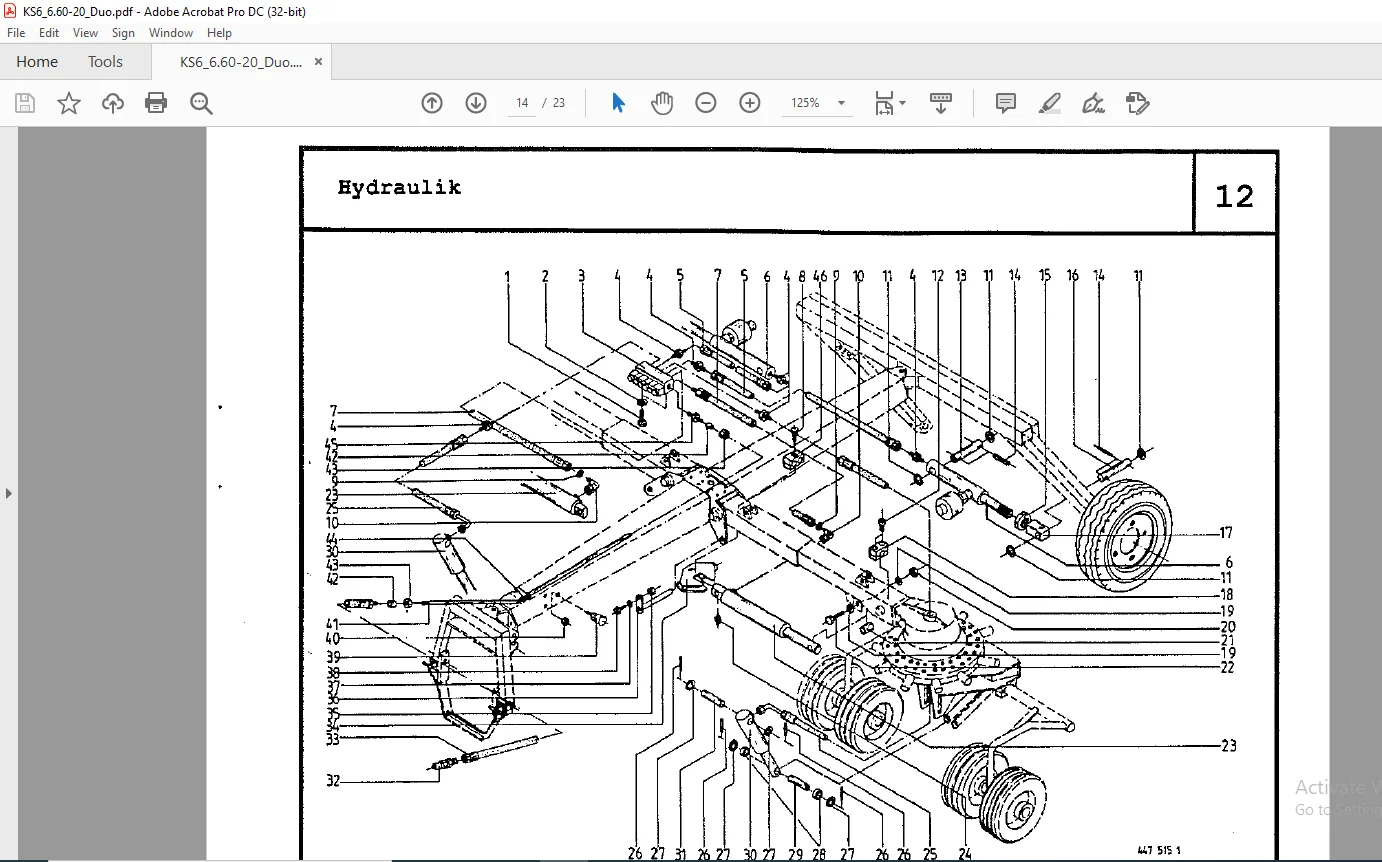The image size is (1382, 862).
Task: Click part number 17 label near wheel
Action: [1226, 533]
